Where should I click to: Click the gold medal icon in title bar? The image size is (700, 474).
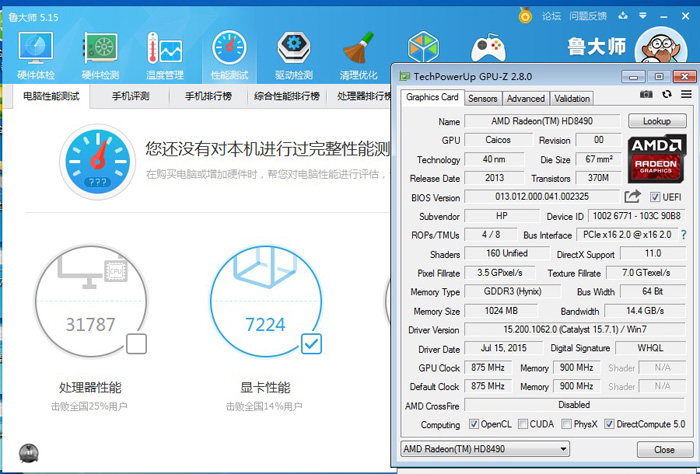click(x=525, y=16)
